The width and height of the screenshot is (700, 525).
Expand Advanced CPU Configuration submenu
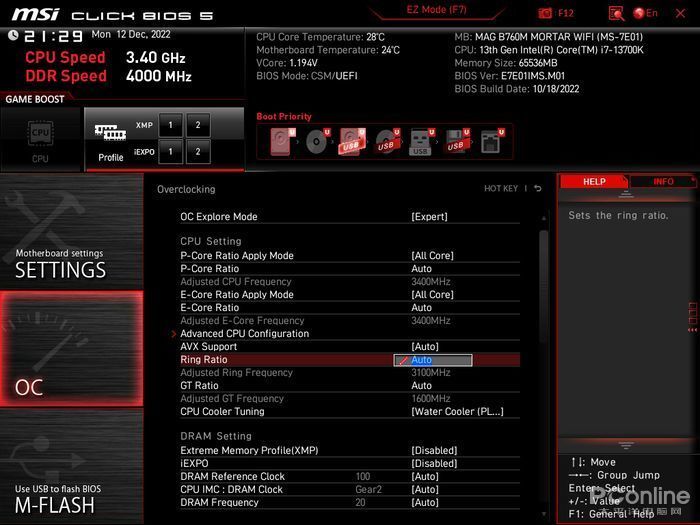pos(244,333)
